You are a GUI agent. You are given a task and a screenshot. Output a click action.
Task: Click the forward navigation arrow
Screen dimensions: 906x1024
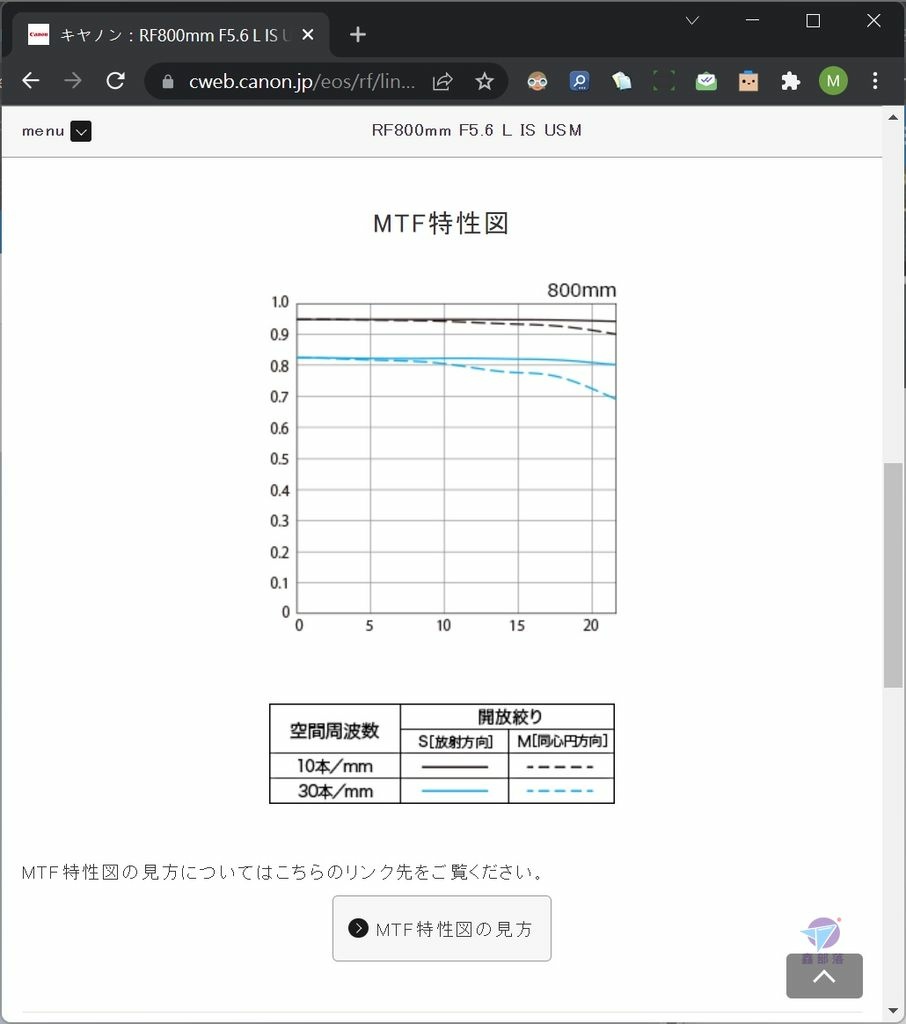coord(73,81)
